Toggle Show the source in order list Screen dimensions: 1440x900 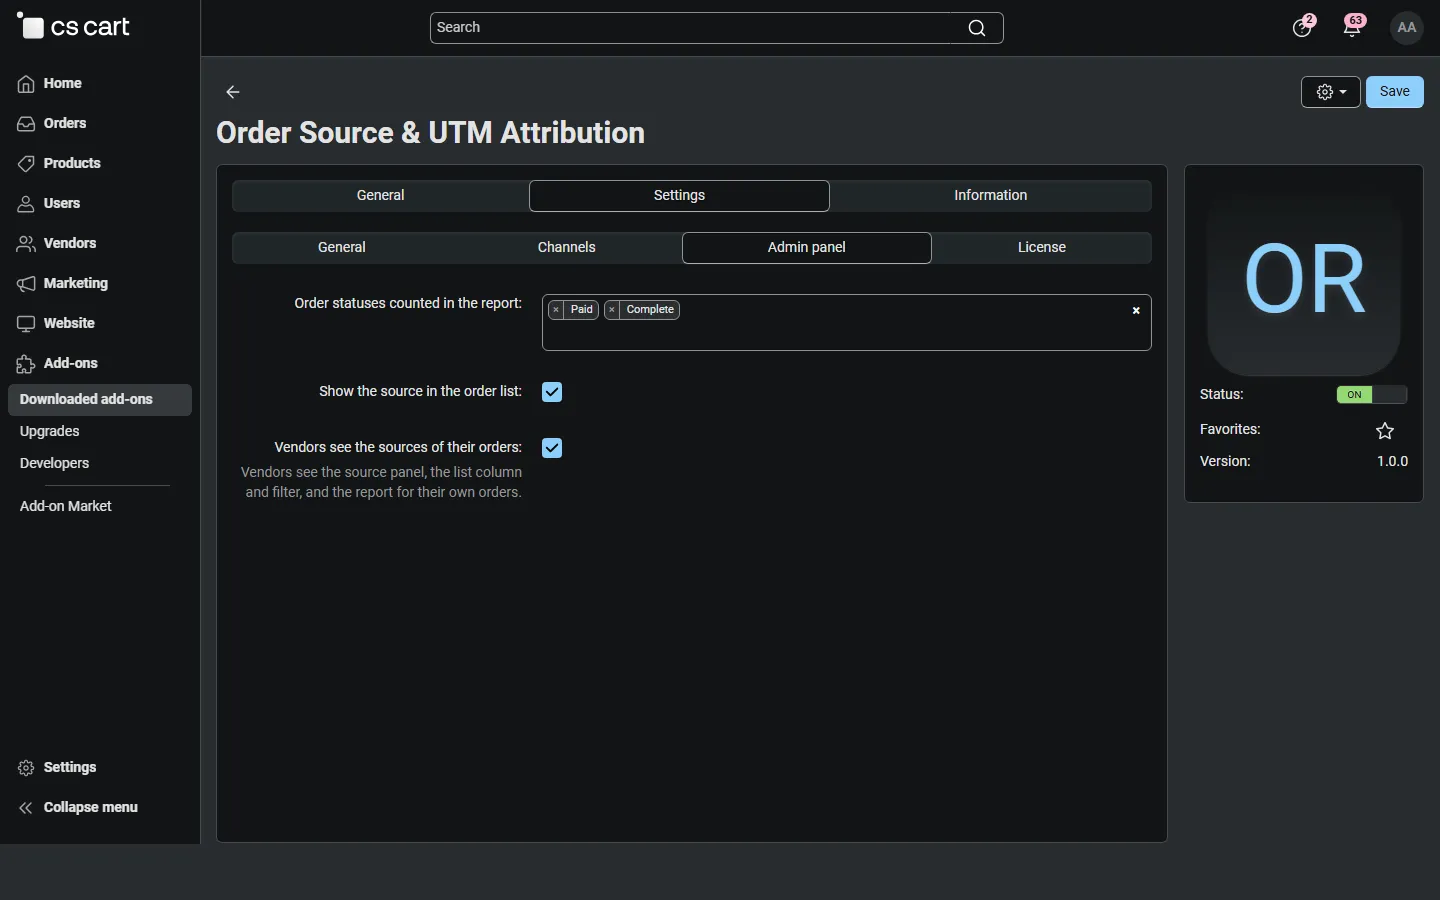click(x=552, y=392)
